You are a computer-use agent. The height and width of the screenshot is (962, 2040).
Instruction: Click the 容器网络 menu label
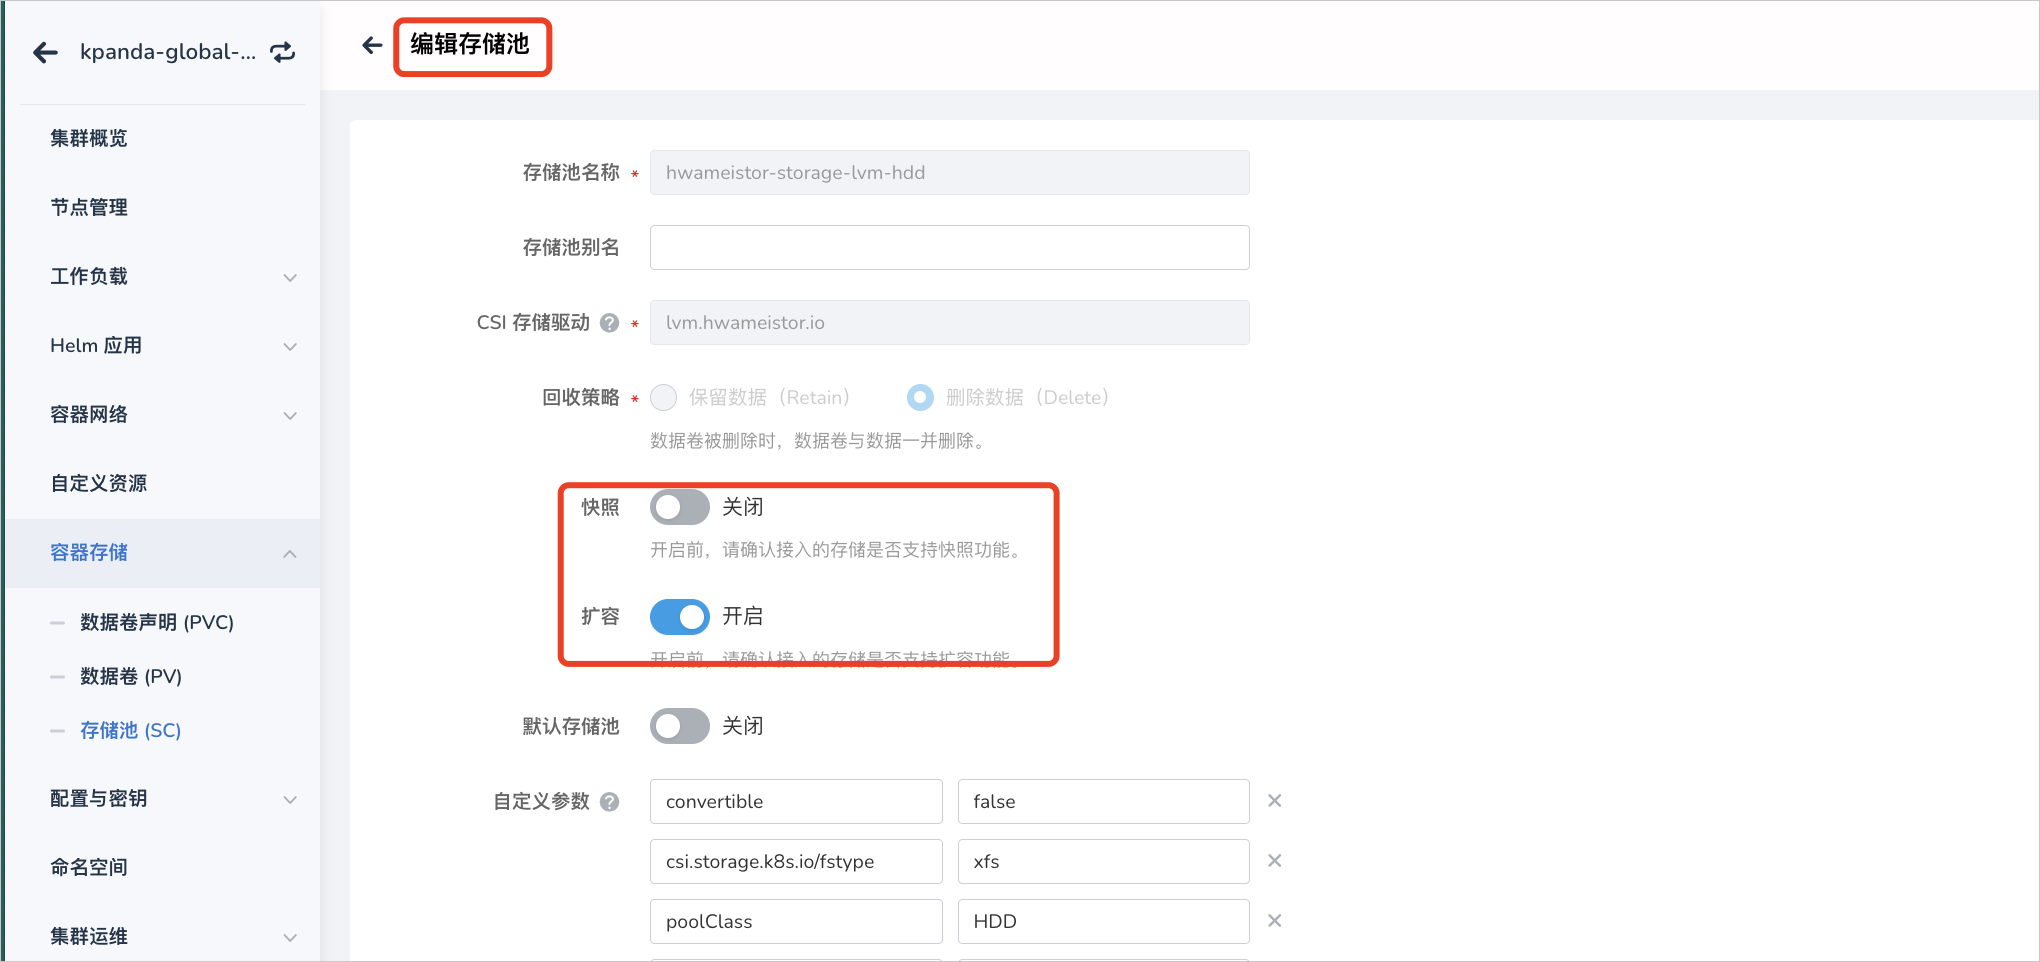[89, 414]
